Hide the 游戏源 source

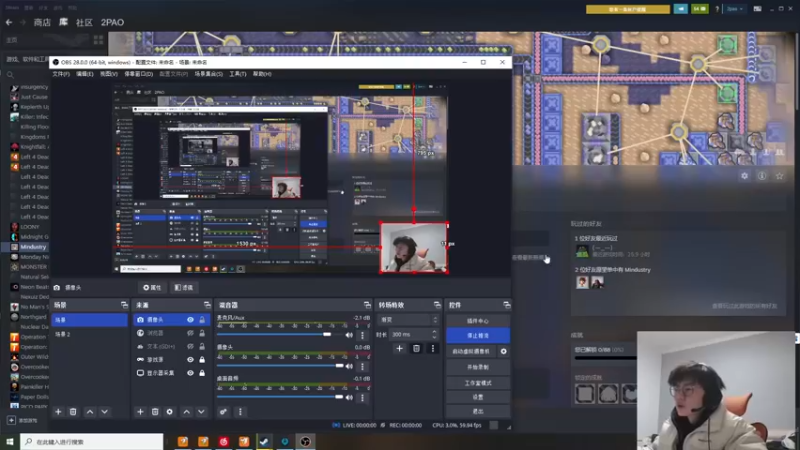[190, 359]
